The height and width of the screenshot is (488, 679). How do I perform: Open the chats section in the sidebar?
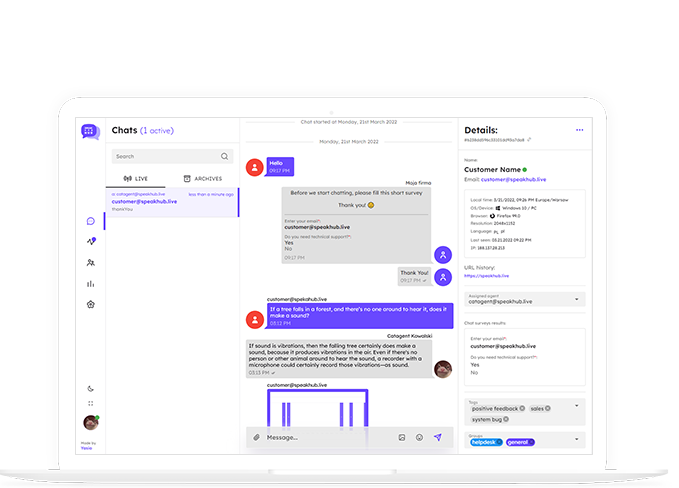pyautogui.click(x=91, y=220)
